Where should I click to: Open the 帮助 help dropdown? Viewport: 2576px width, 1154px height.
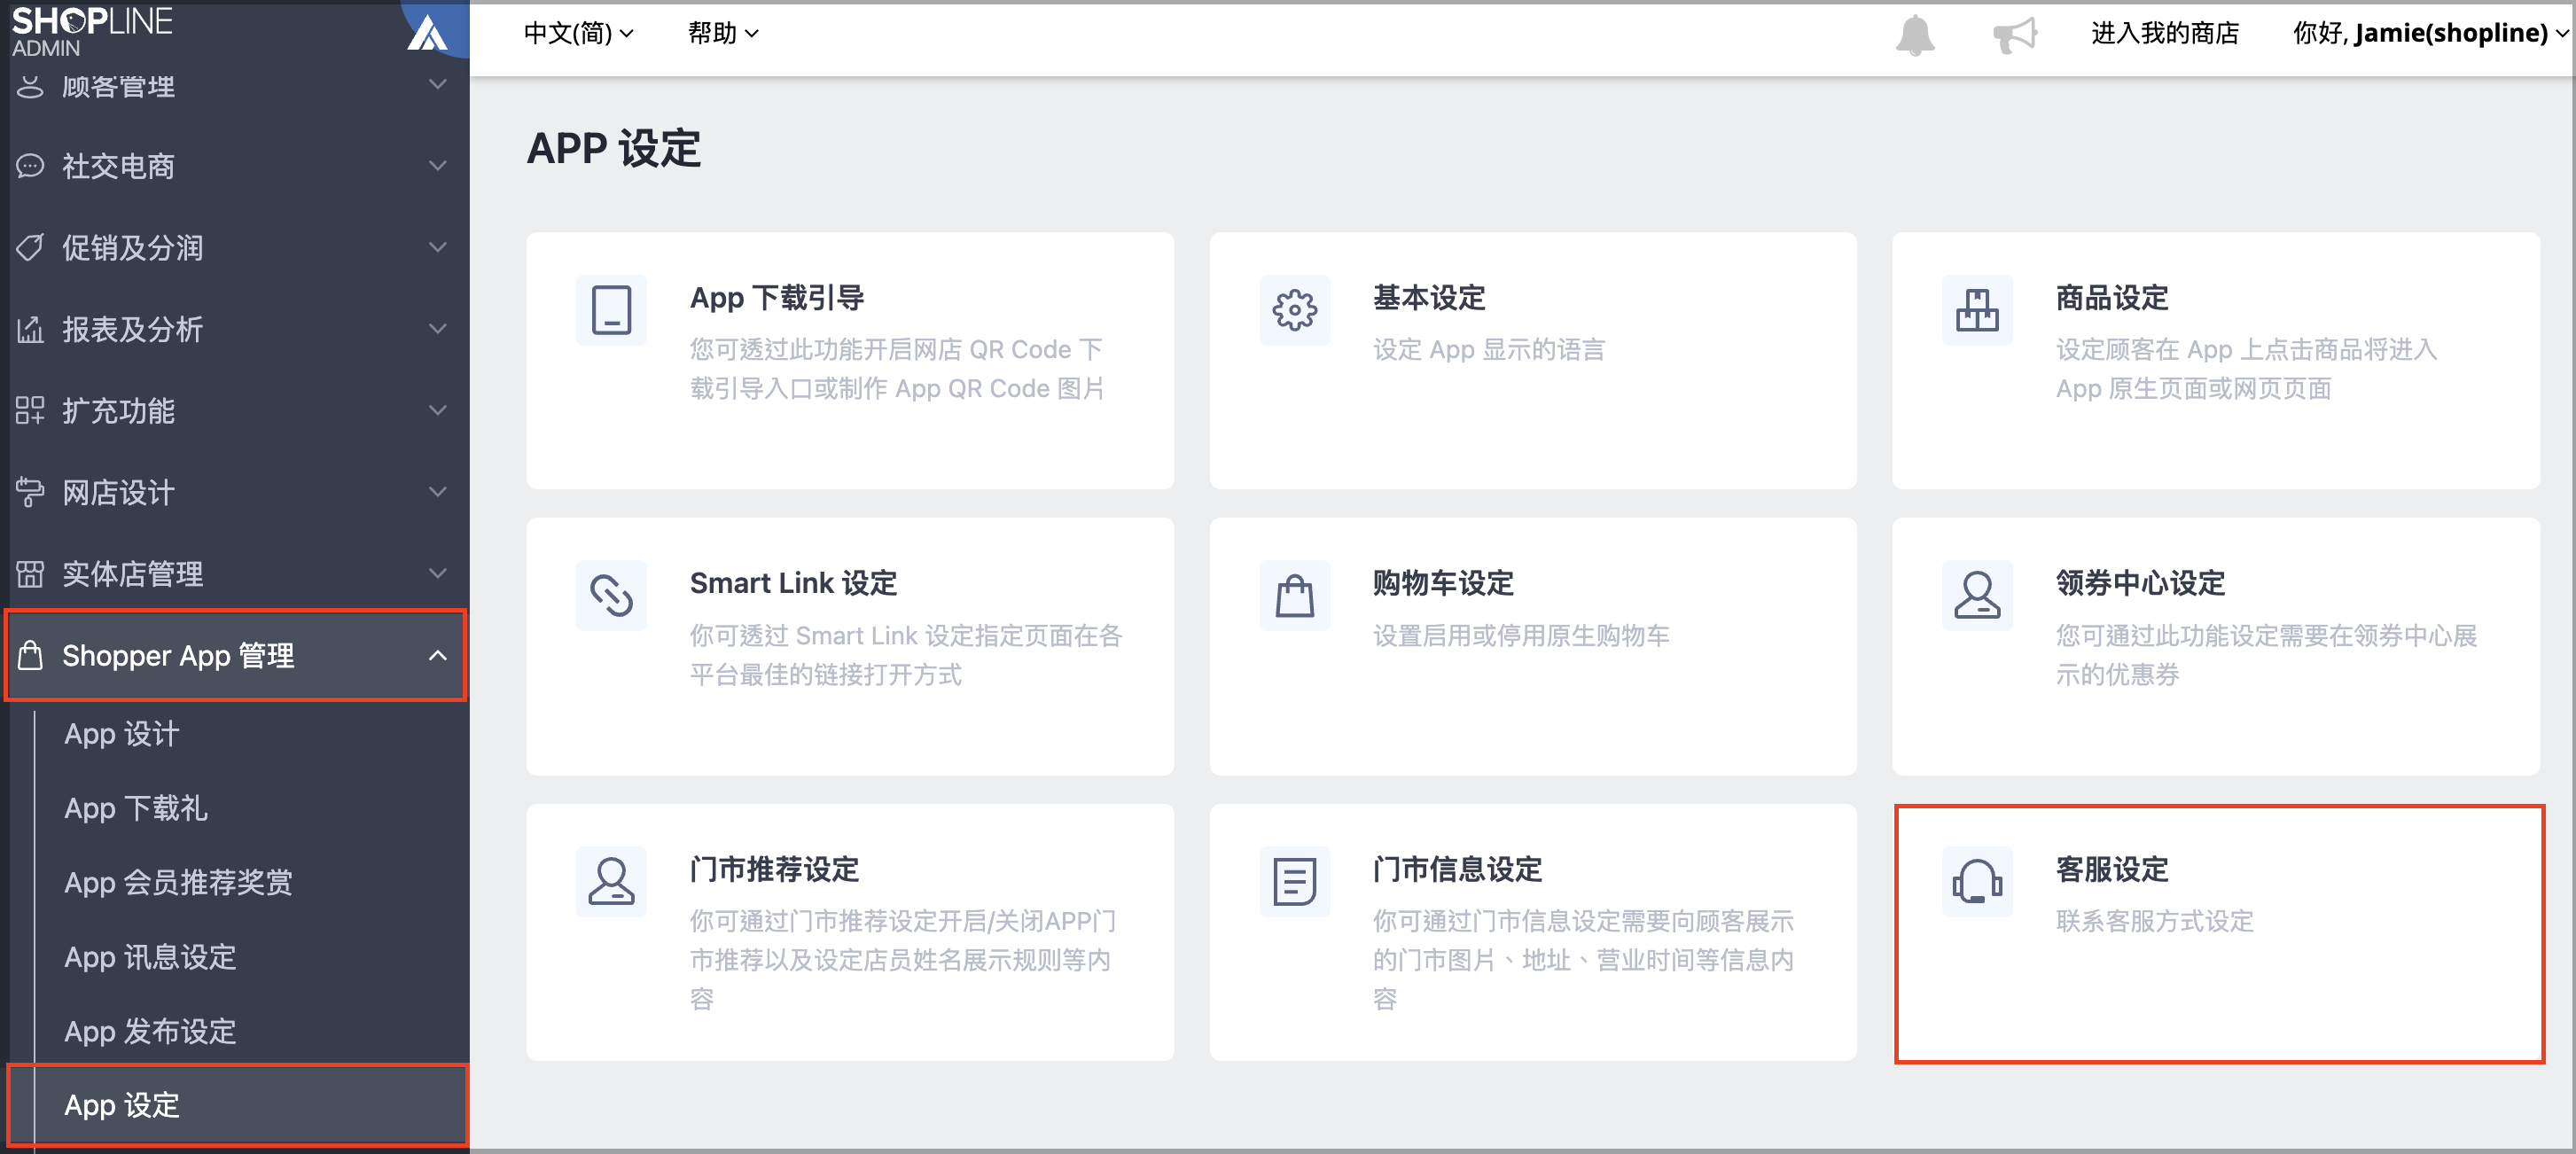click(x=723, y=33)
